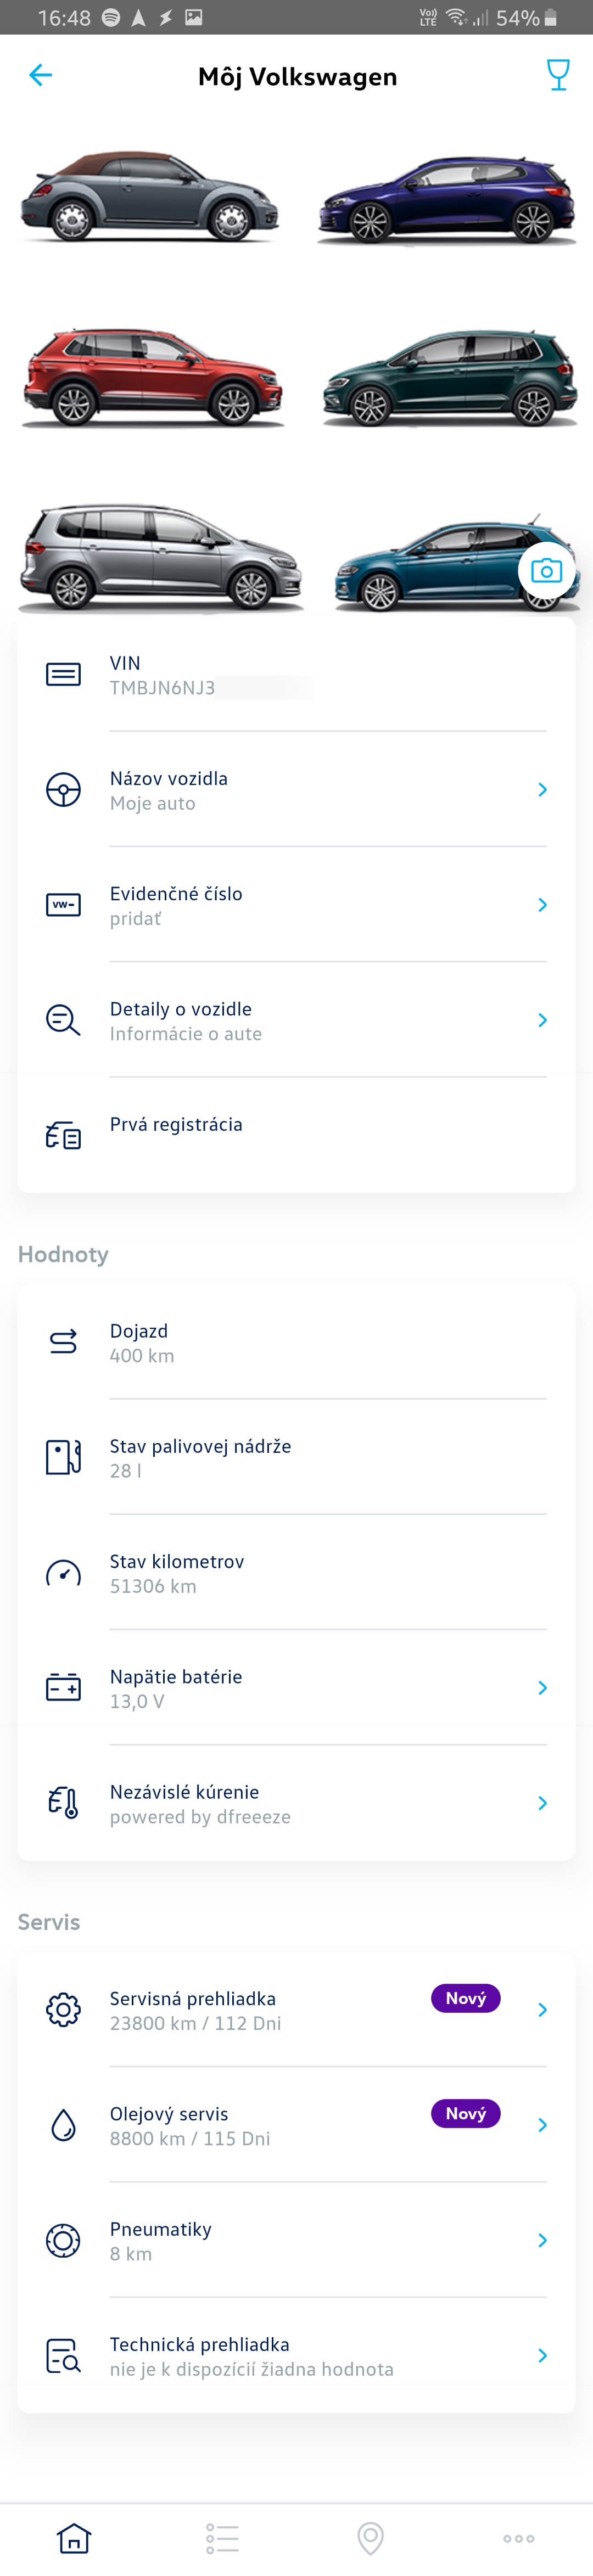Tap the Nový badge on Servisná prehliadka

pos(465,1998)
